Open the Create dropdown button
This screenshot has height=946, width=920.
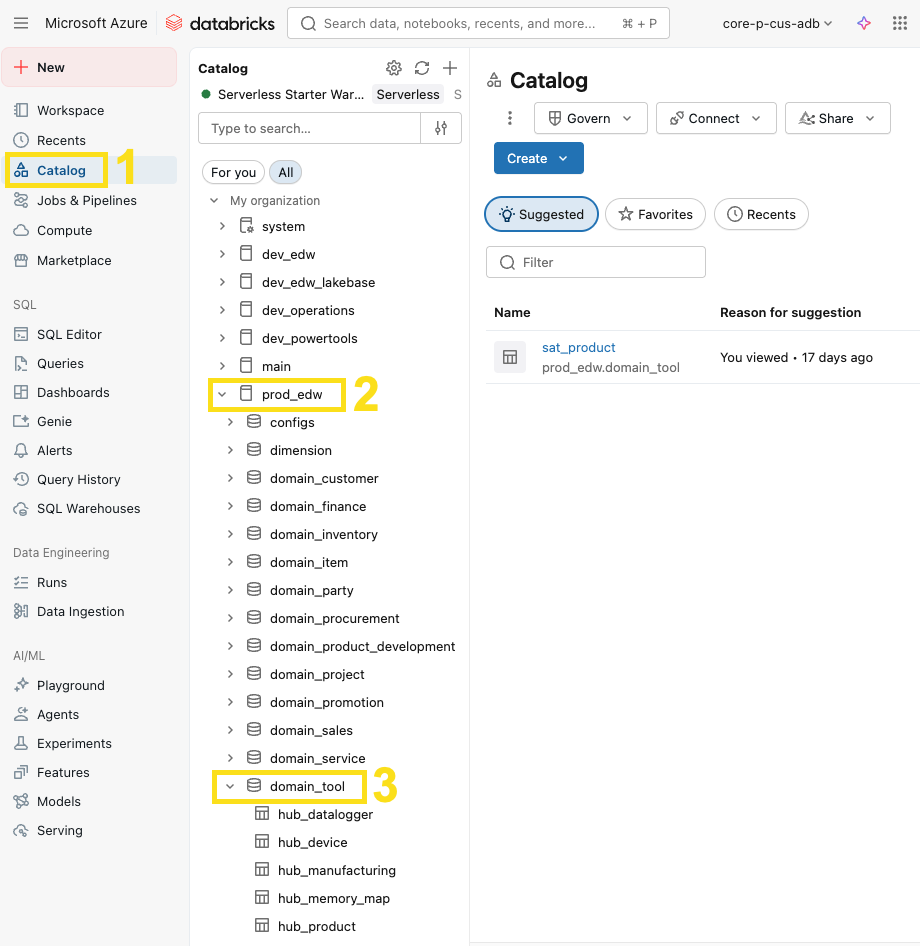point(539,158)
